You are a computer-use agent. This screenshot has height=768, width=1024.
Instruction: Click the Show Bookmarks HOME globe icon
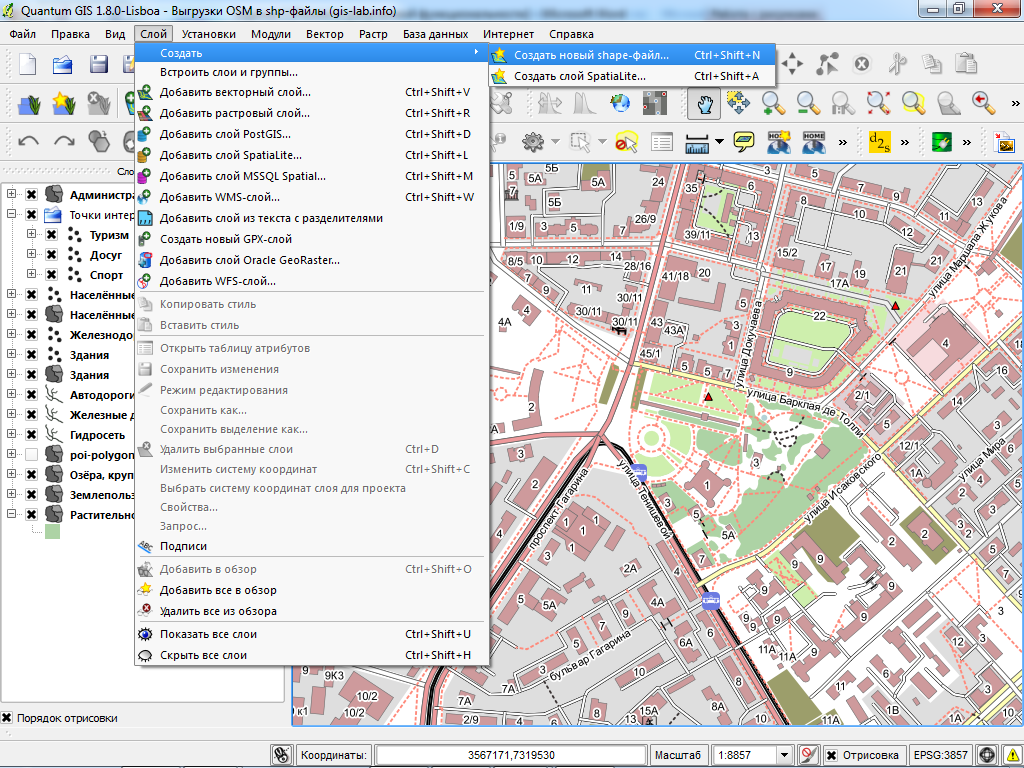click(814, 142)
